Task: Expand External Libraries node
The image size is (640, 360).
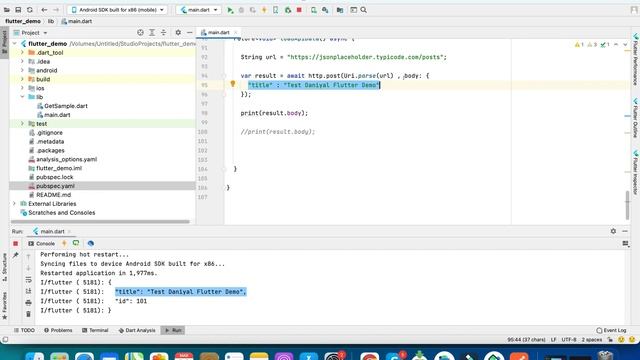Action: tap(15, 203)
